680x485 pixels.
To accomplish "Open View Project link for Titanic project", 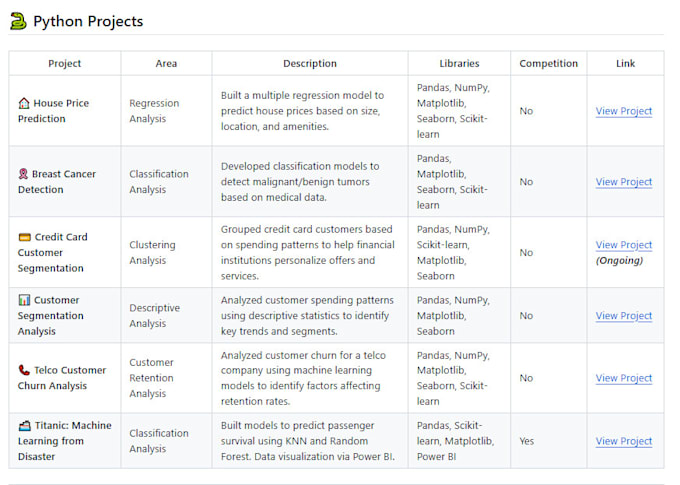I will tap(624, 441).
